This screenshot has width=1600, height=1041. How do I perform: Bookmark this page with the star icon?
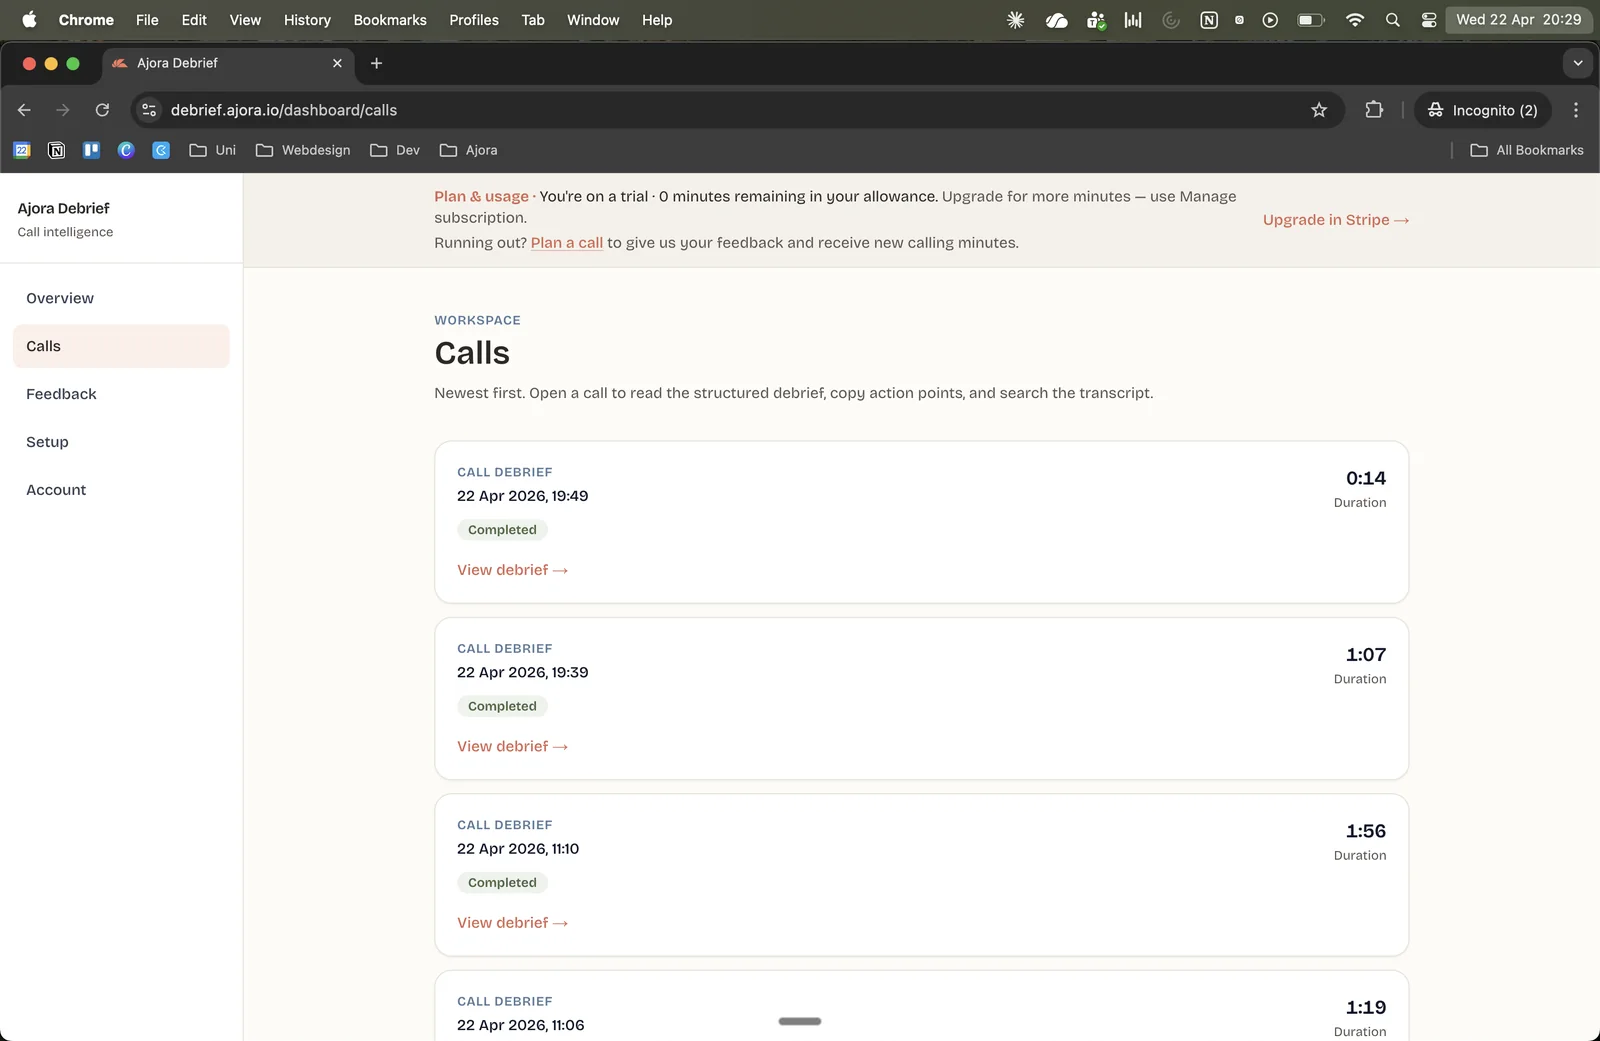pos(1319,110)
